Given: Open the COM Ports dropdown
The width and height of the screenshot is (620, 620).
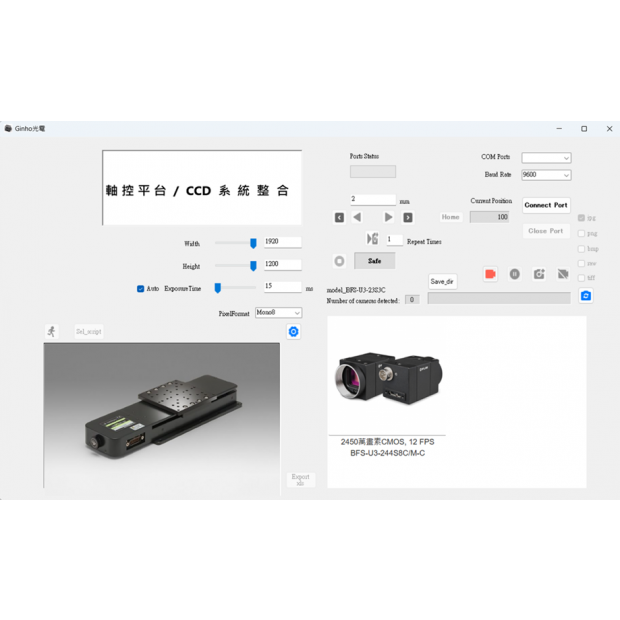Looking at the screenshot, I should (546, 158).
